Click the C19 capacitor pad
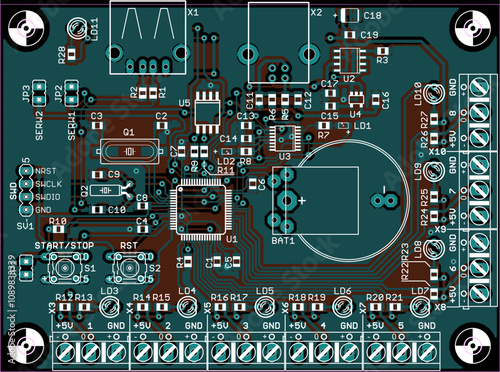 pyautogui.click(x=350, y=34)
